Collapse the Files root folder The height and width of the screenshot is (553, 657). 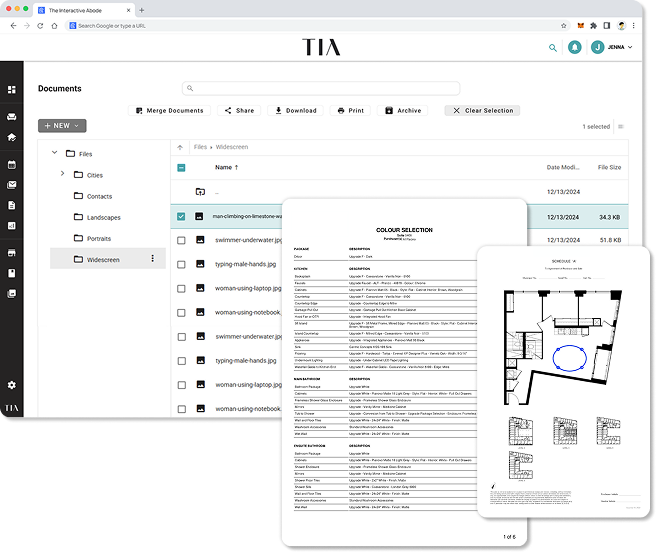[53, 154]
